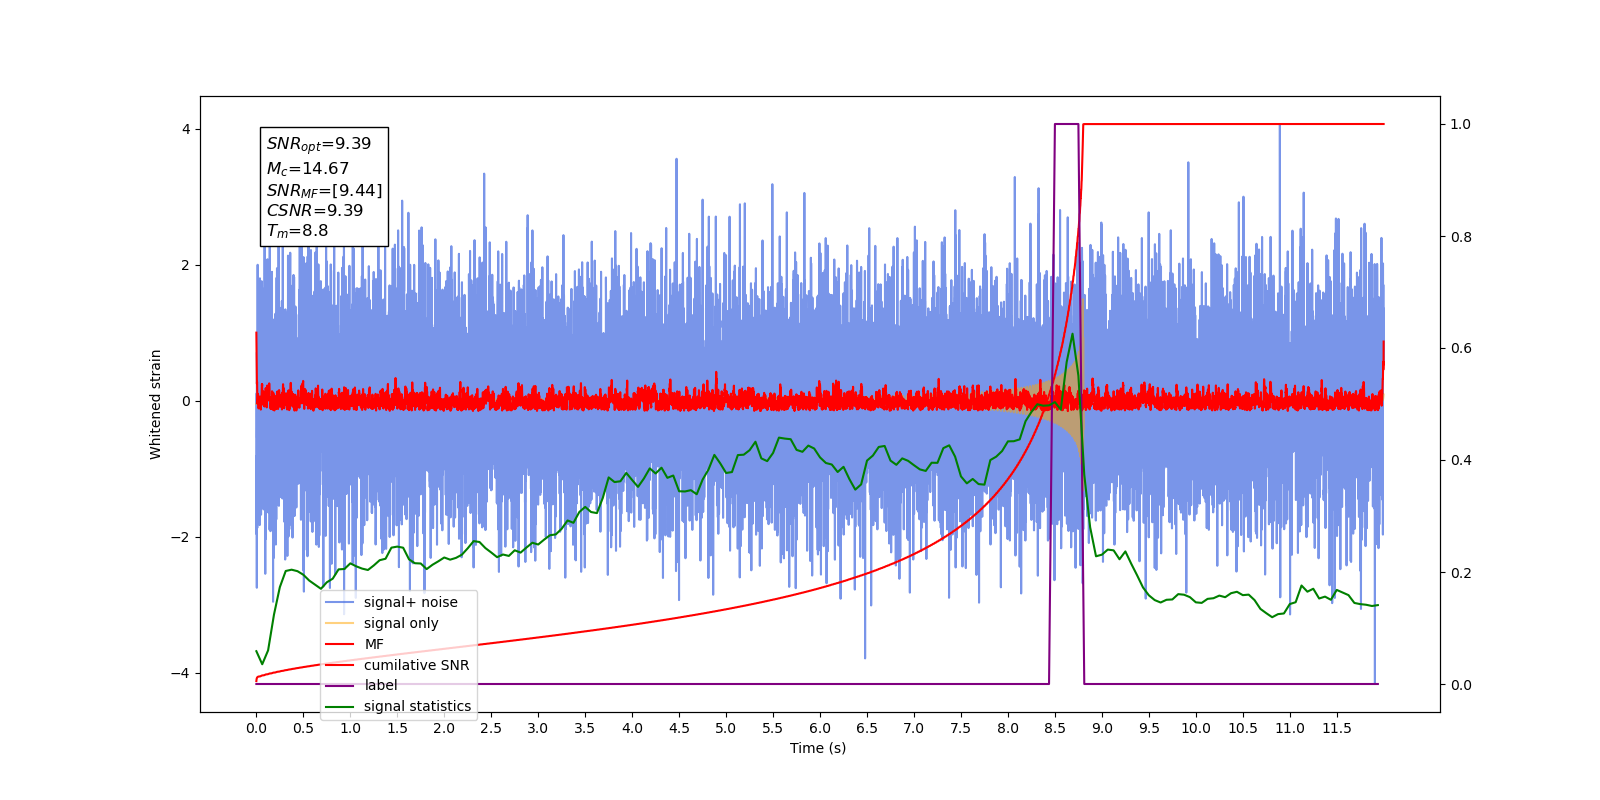Image resolution: width=1600 pixels, height=800 pixels.
Task: Click the SNRMF=[9.44] annotation text
Action: pyautogui.click(x=324, y=190)
